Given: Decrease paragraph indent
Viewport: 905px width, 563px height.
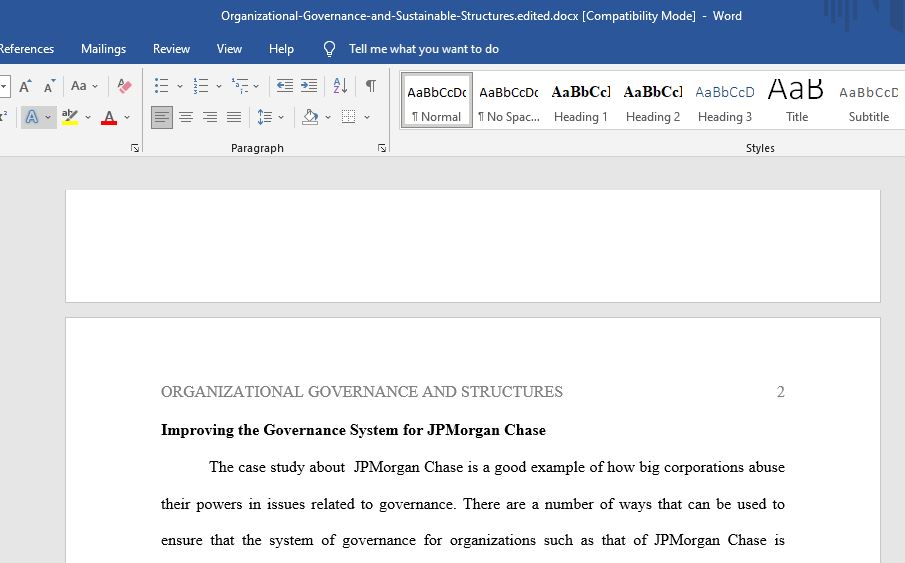Looking at the screenshot, I should (285, 86).
